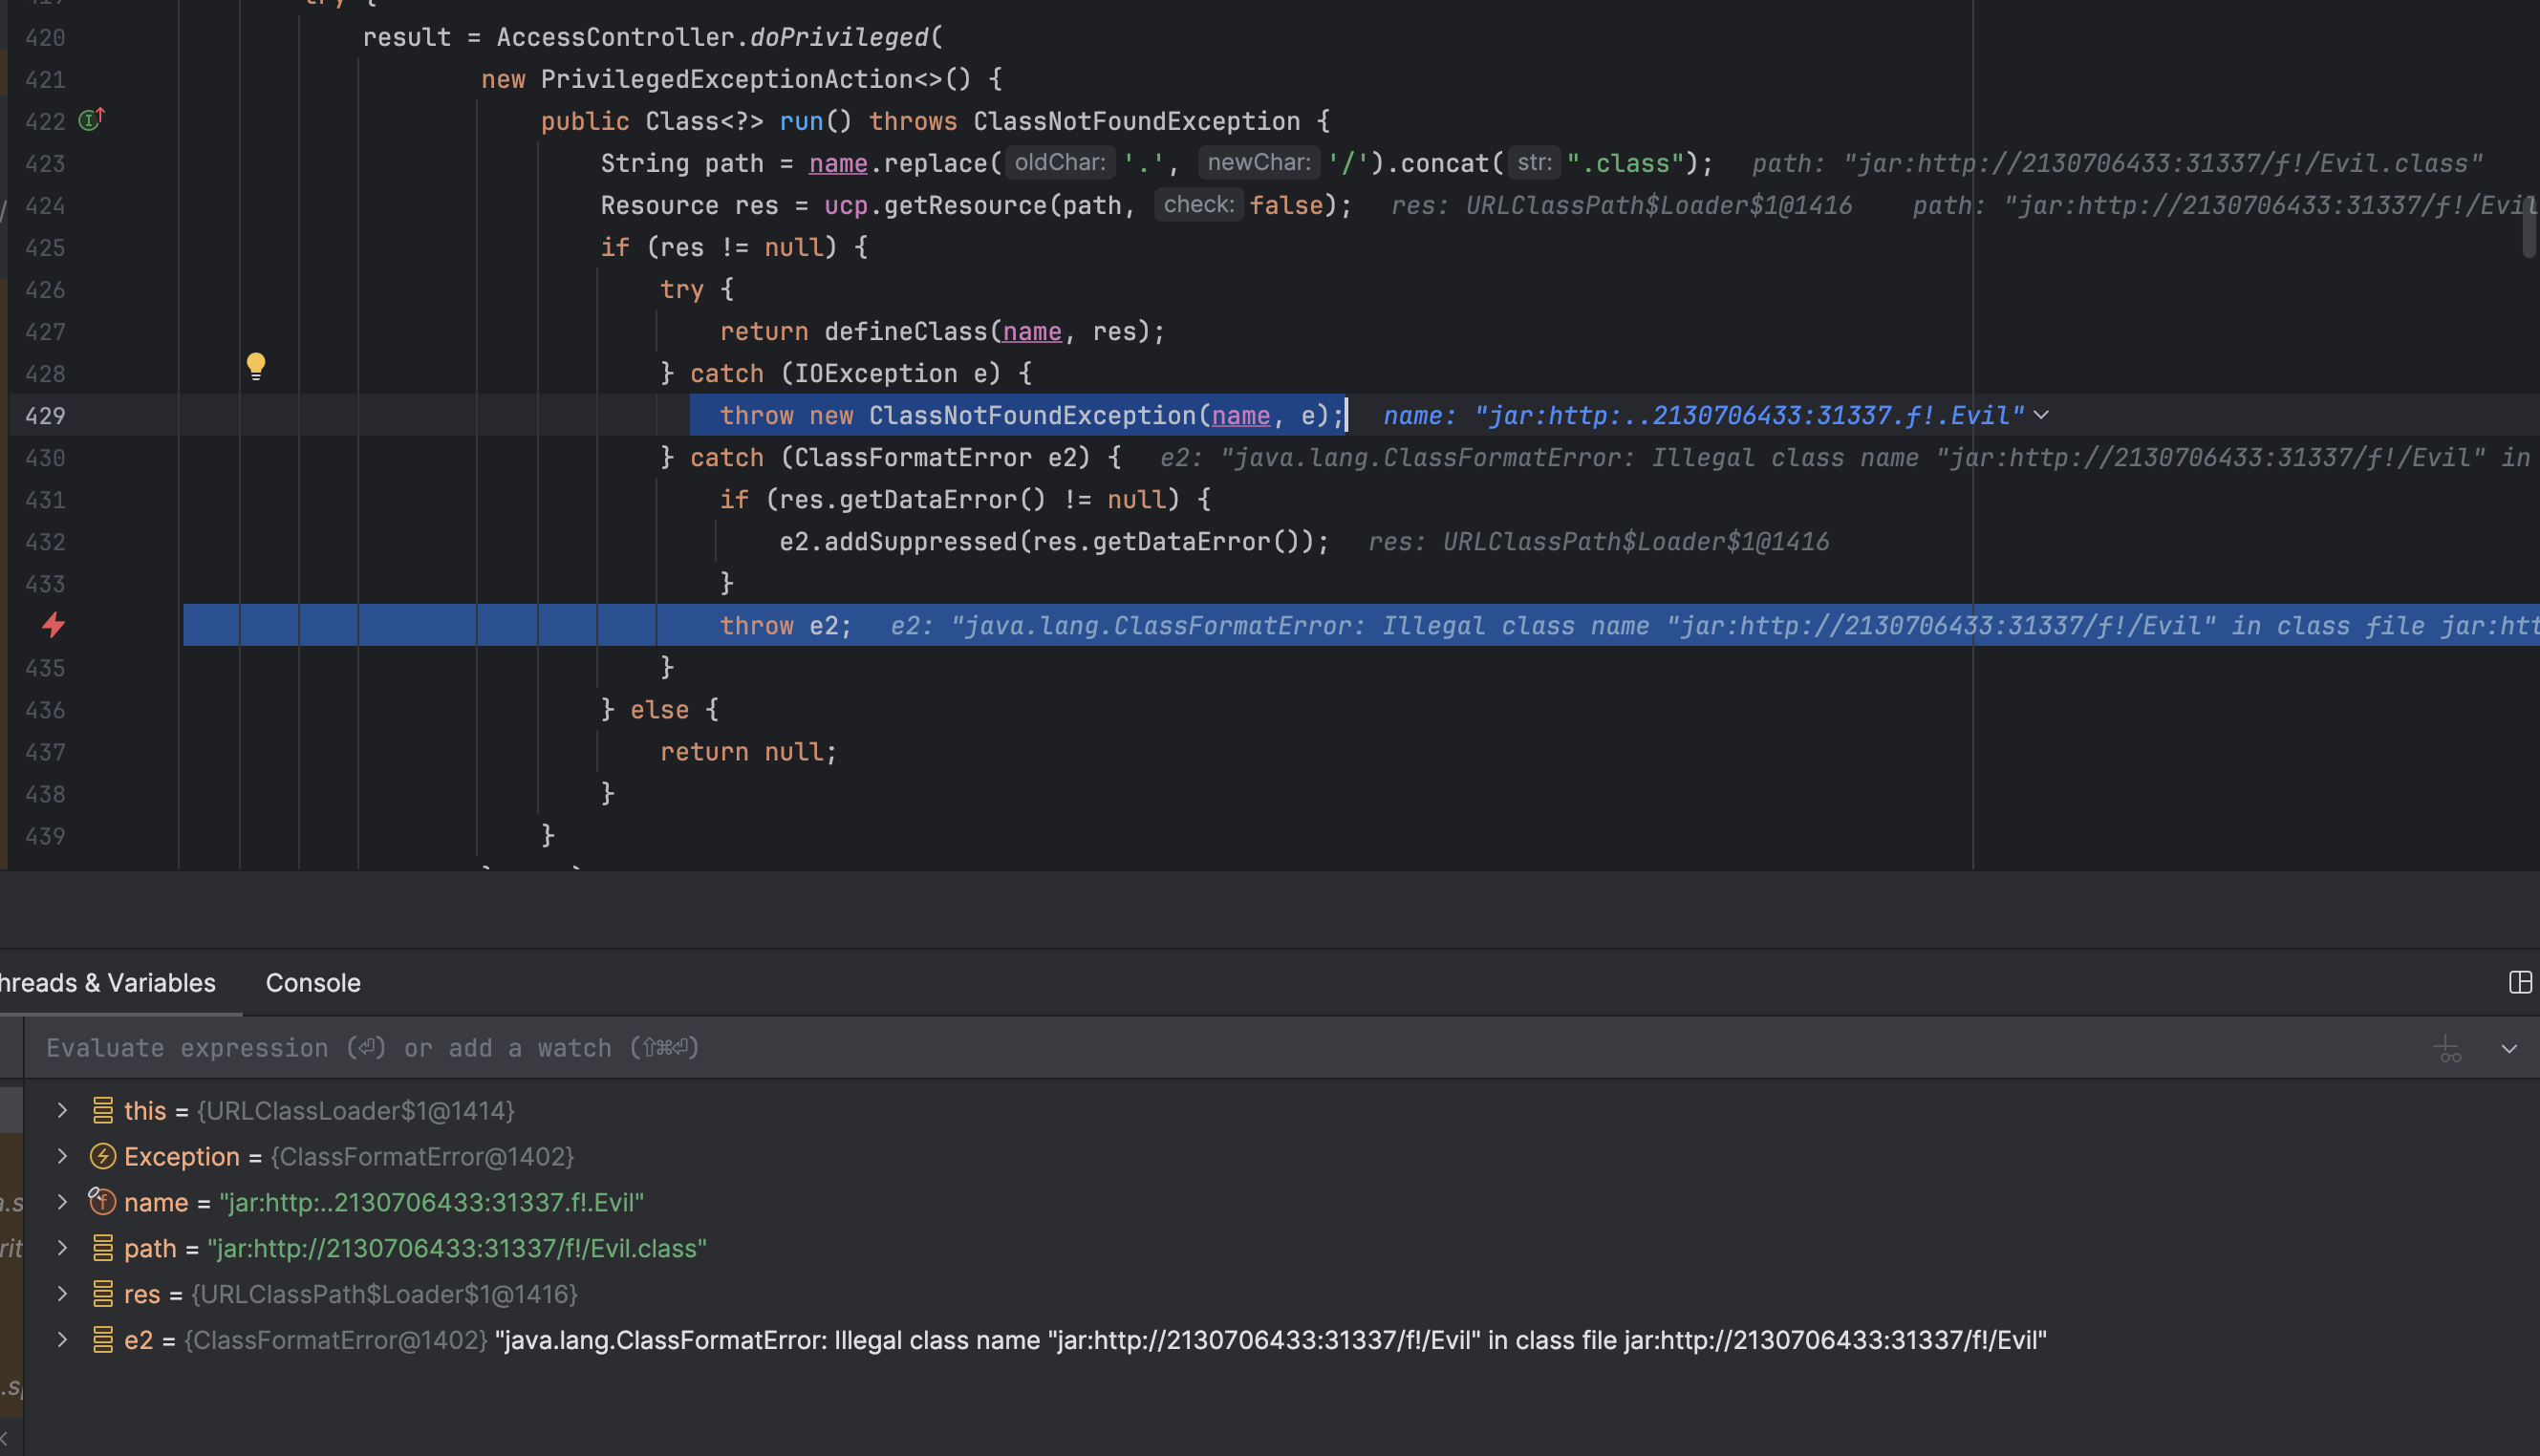
Task: Click '{ClassFormatError@1402}' value of Exception
Action: pyautogui.click(x=422, y=1156)
